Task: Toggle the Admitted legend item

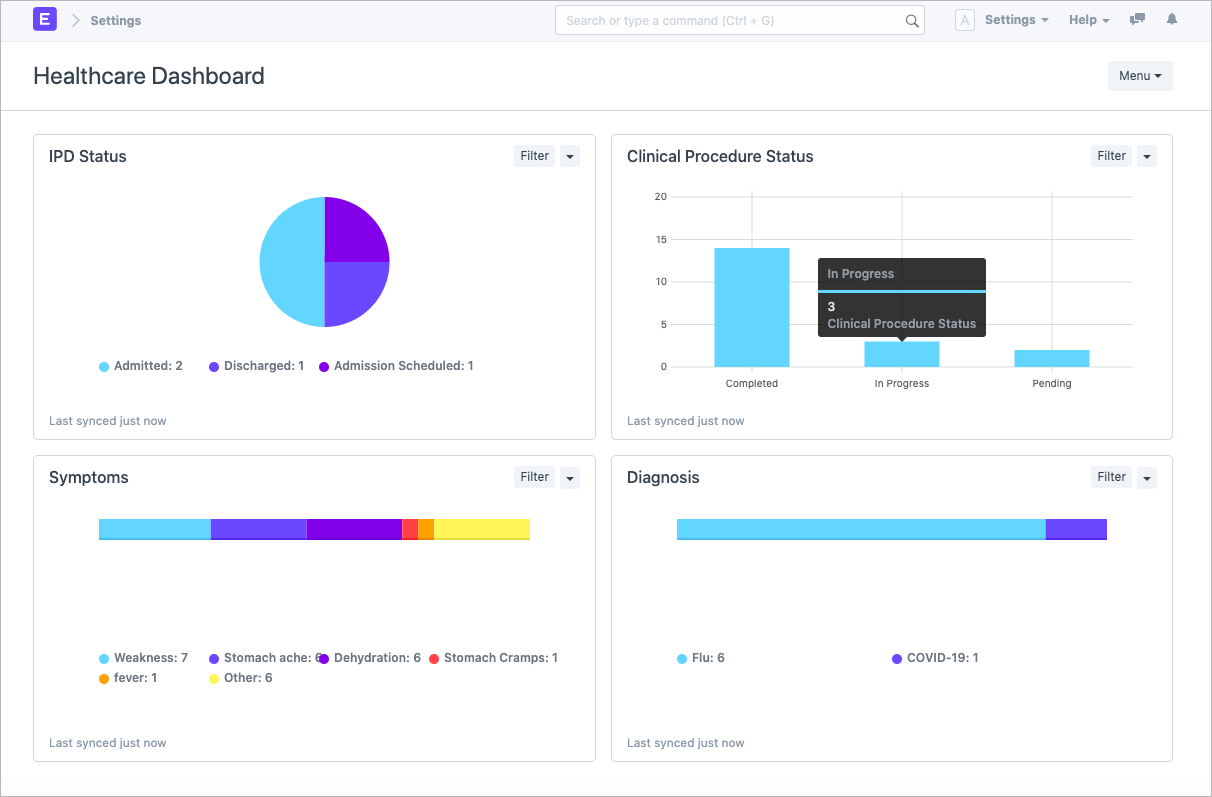Action: point(141,366)
